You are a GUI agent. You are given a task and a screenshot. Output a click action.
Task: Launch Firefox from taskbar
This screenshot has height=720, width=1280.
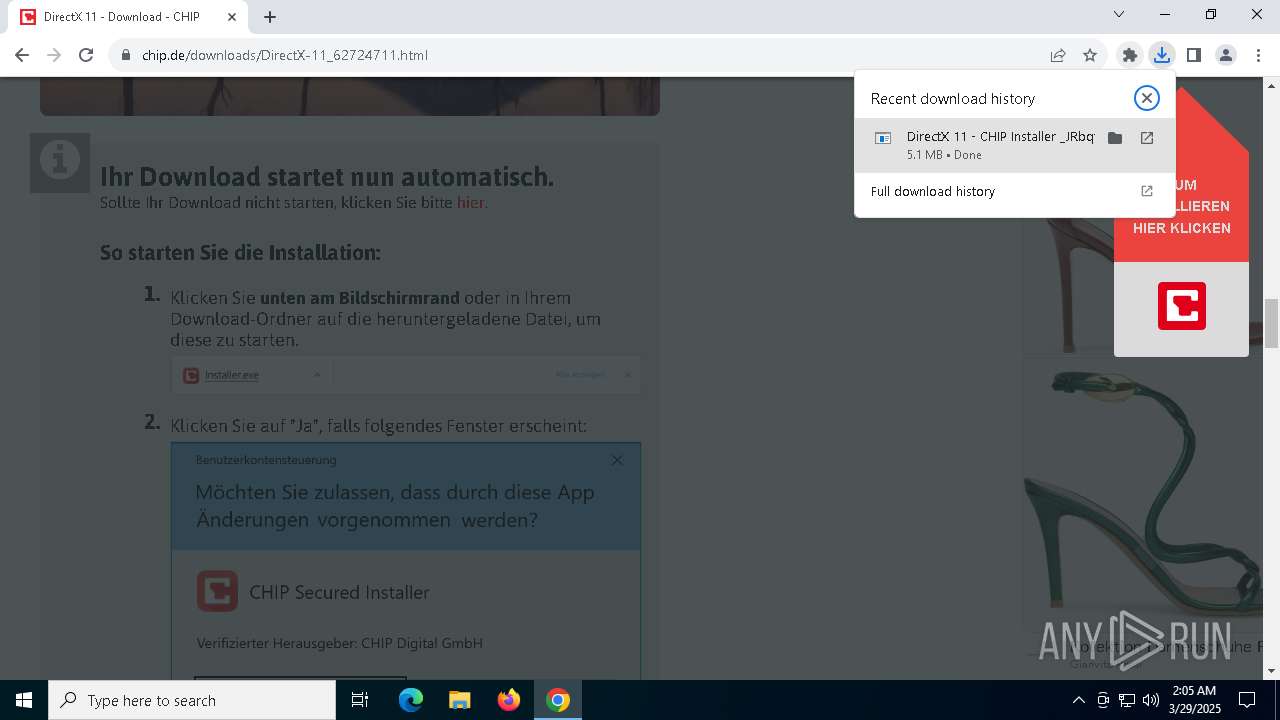(509, 700)
